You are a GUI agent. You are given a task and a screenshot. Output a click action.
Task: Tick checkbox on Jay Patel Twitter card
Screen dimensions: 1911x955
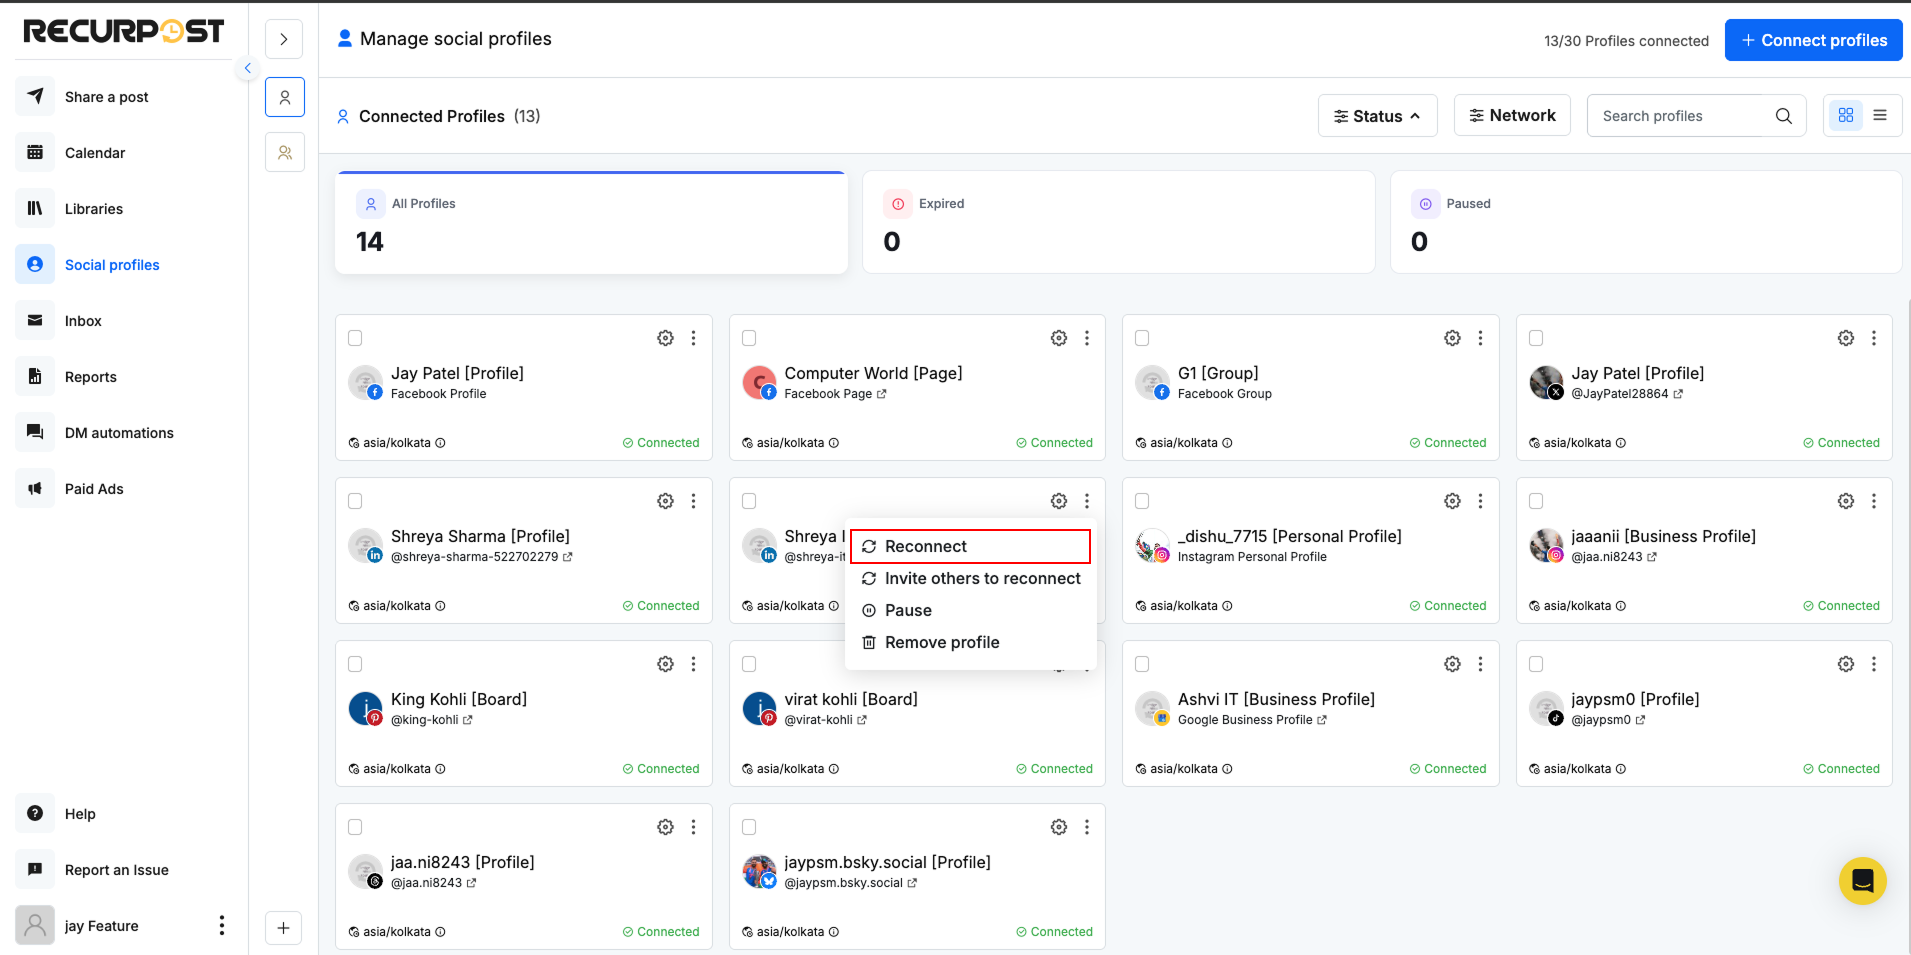[x=1536, y=338]
